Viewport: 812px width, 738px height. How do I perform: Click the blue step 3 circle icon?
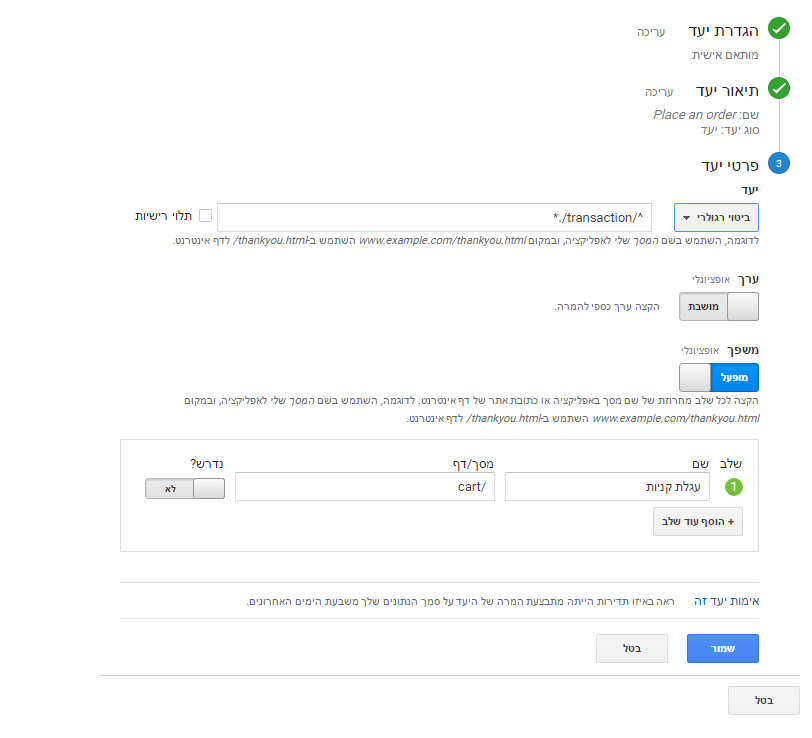tap(779, 164)
